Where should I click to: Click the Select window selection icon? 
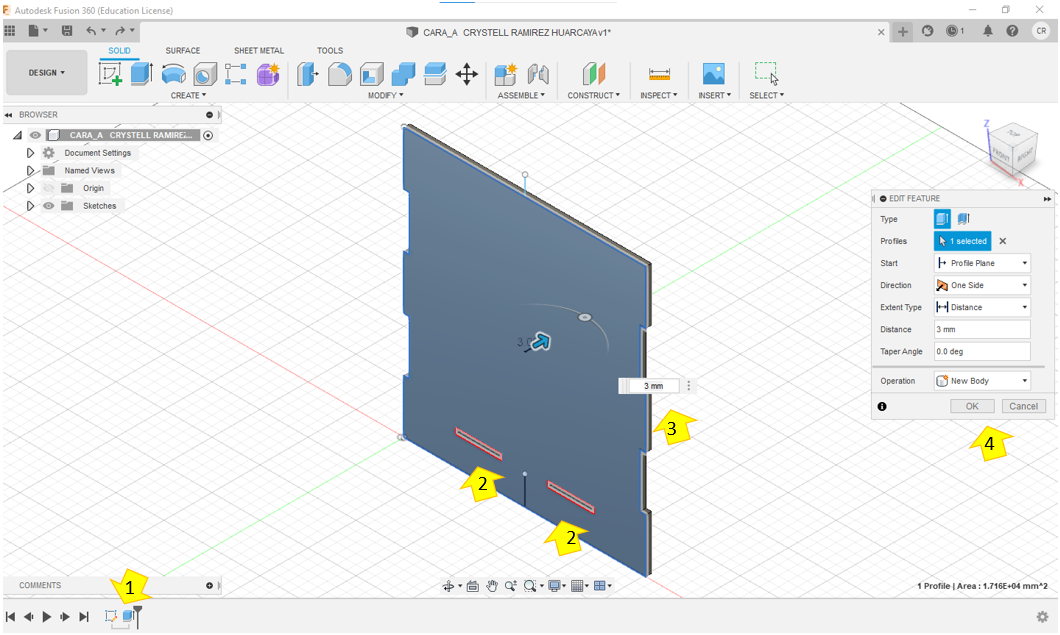767,73
